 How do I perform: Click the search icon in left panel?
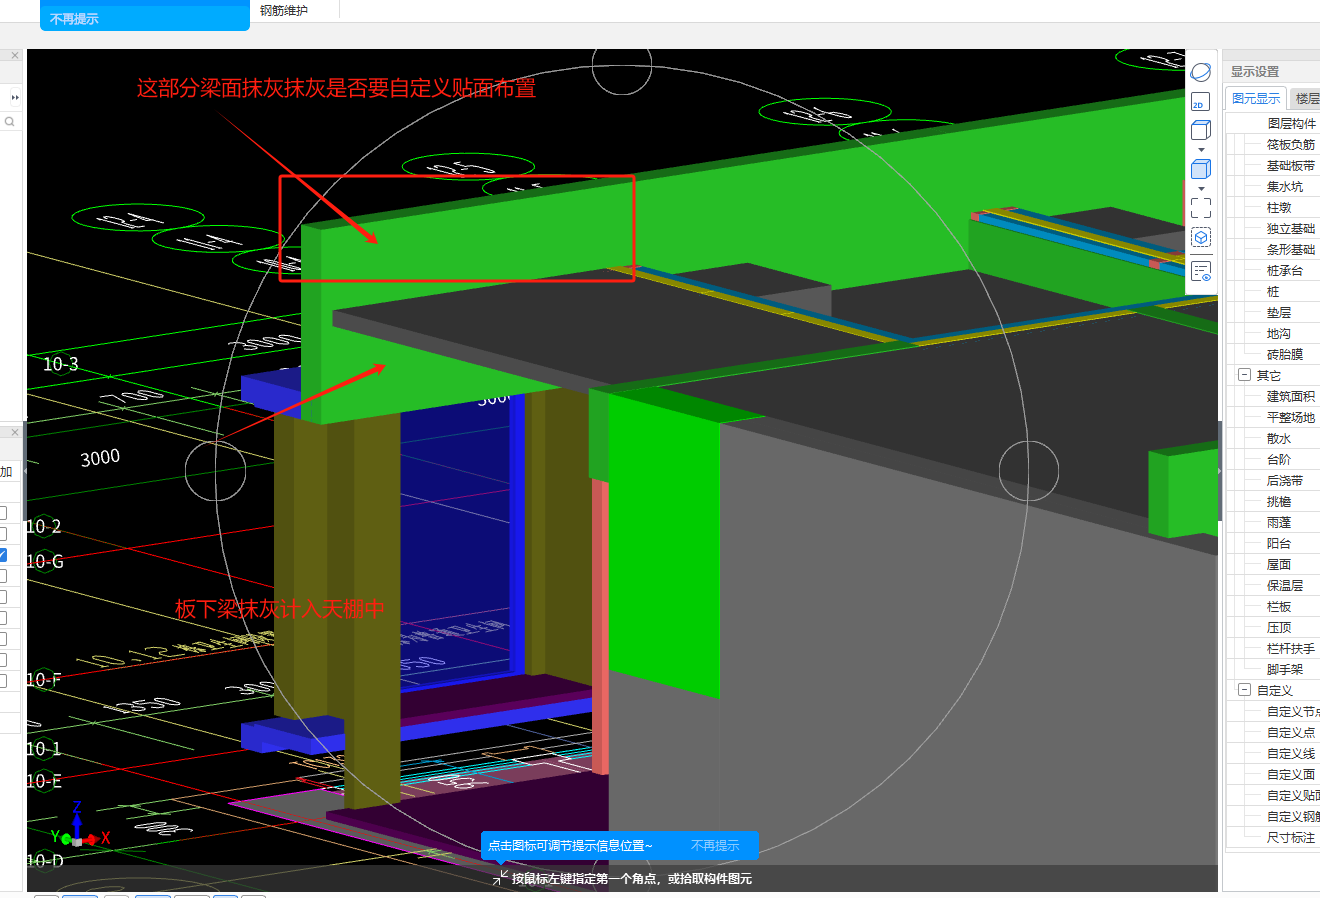click(9, 122)
